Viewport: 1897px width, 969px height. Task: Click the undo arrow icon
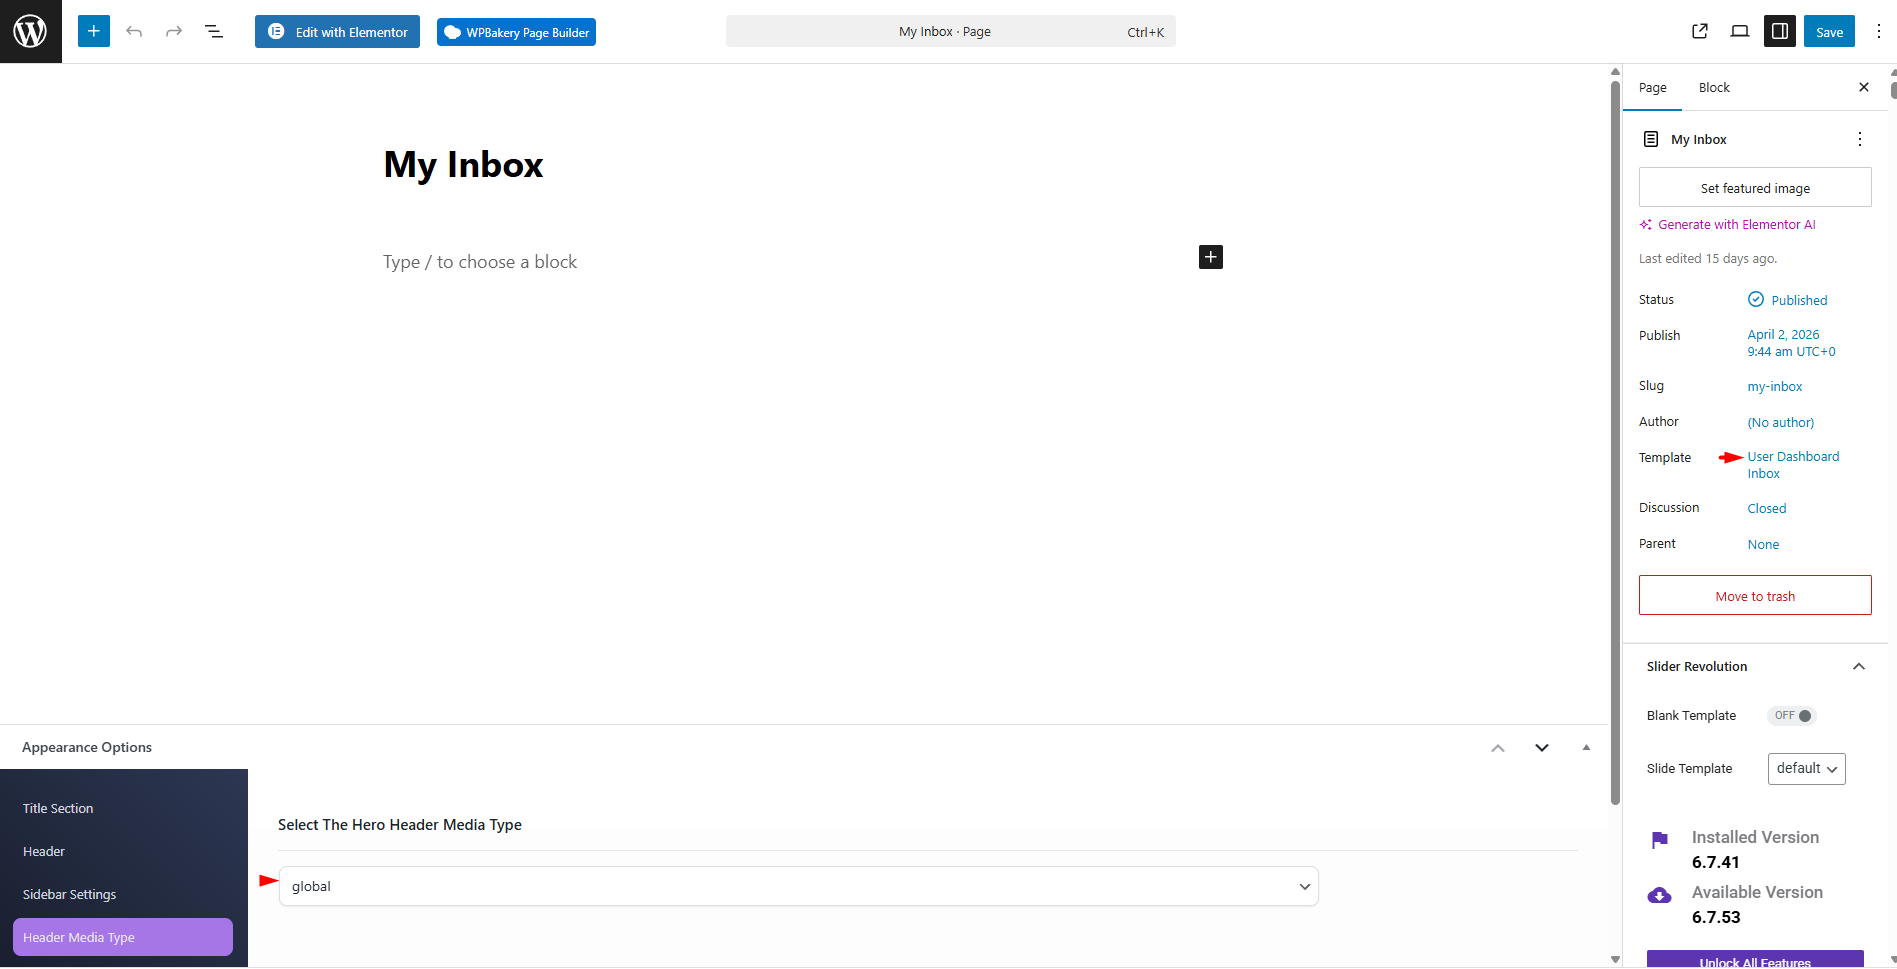coord(134,32)
